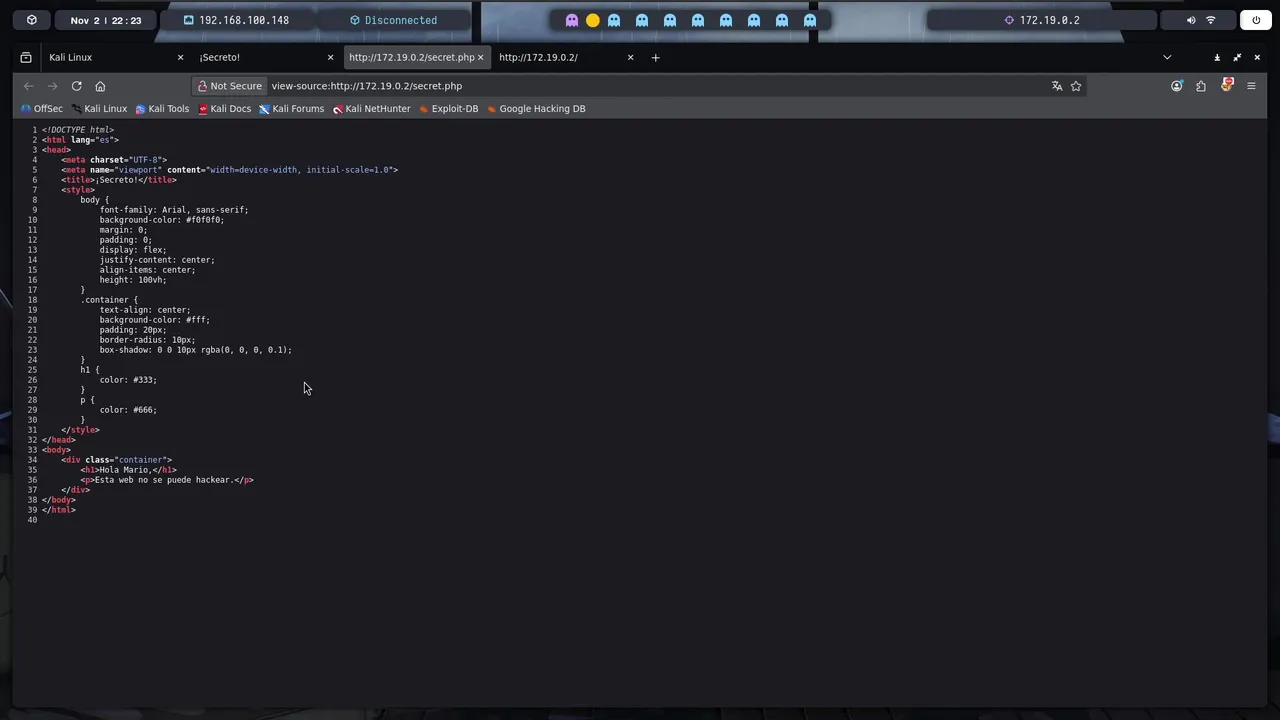The height and width of the screenshot is (720, 1280).
Task: Click the Disconnected VPN status widget
Action: [x=393, y=20]
